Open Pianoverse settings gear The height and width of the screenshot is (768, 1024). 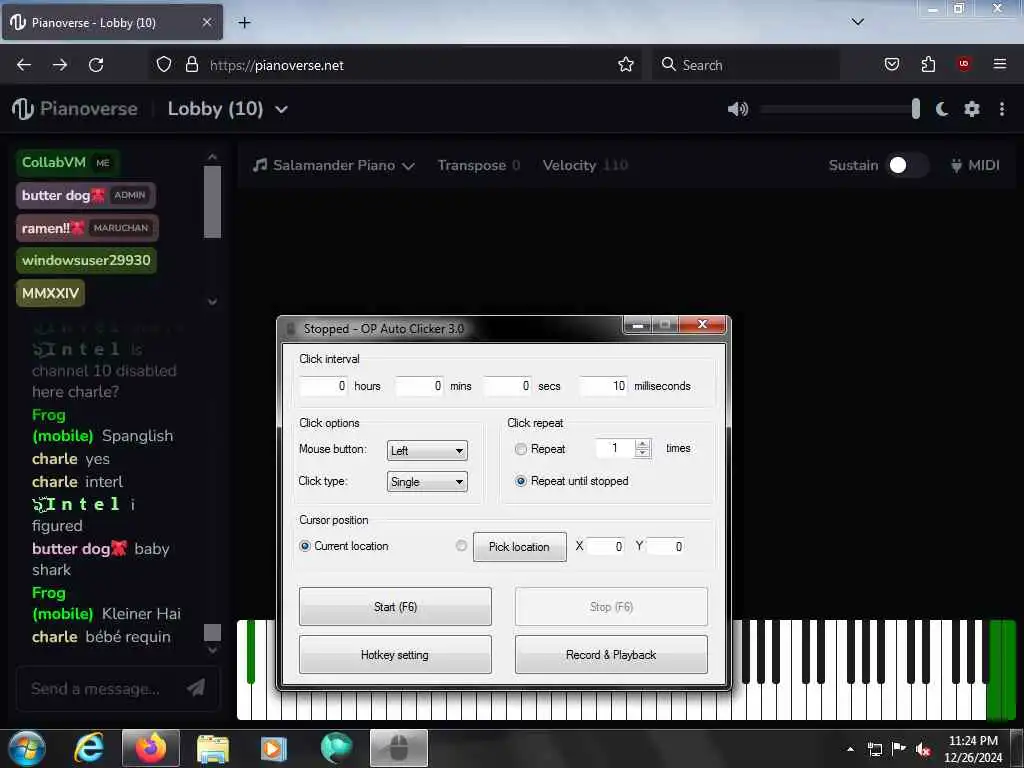(972, 109)
